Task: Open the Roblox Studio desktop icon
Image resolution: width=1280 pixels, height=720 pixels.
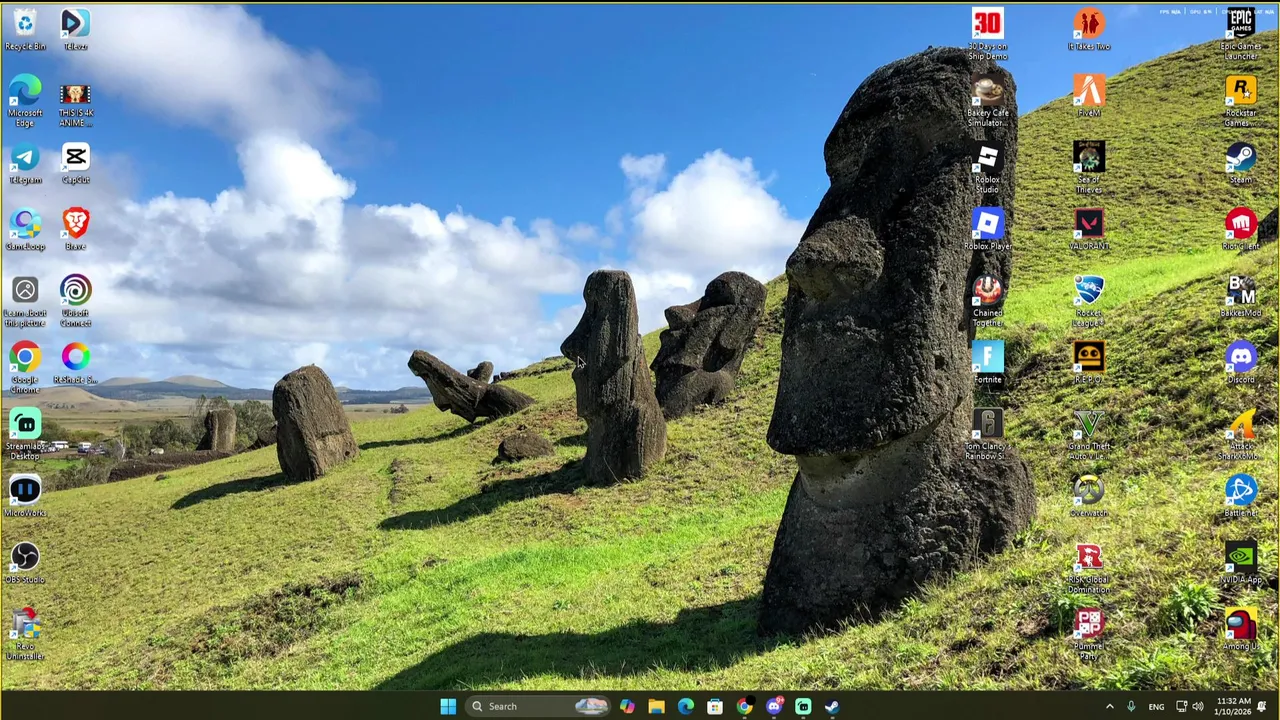Action: tap(988, 168)
